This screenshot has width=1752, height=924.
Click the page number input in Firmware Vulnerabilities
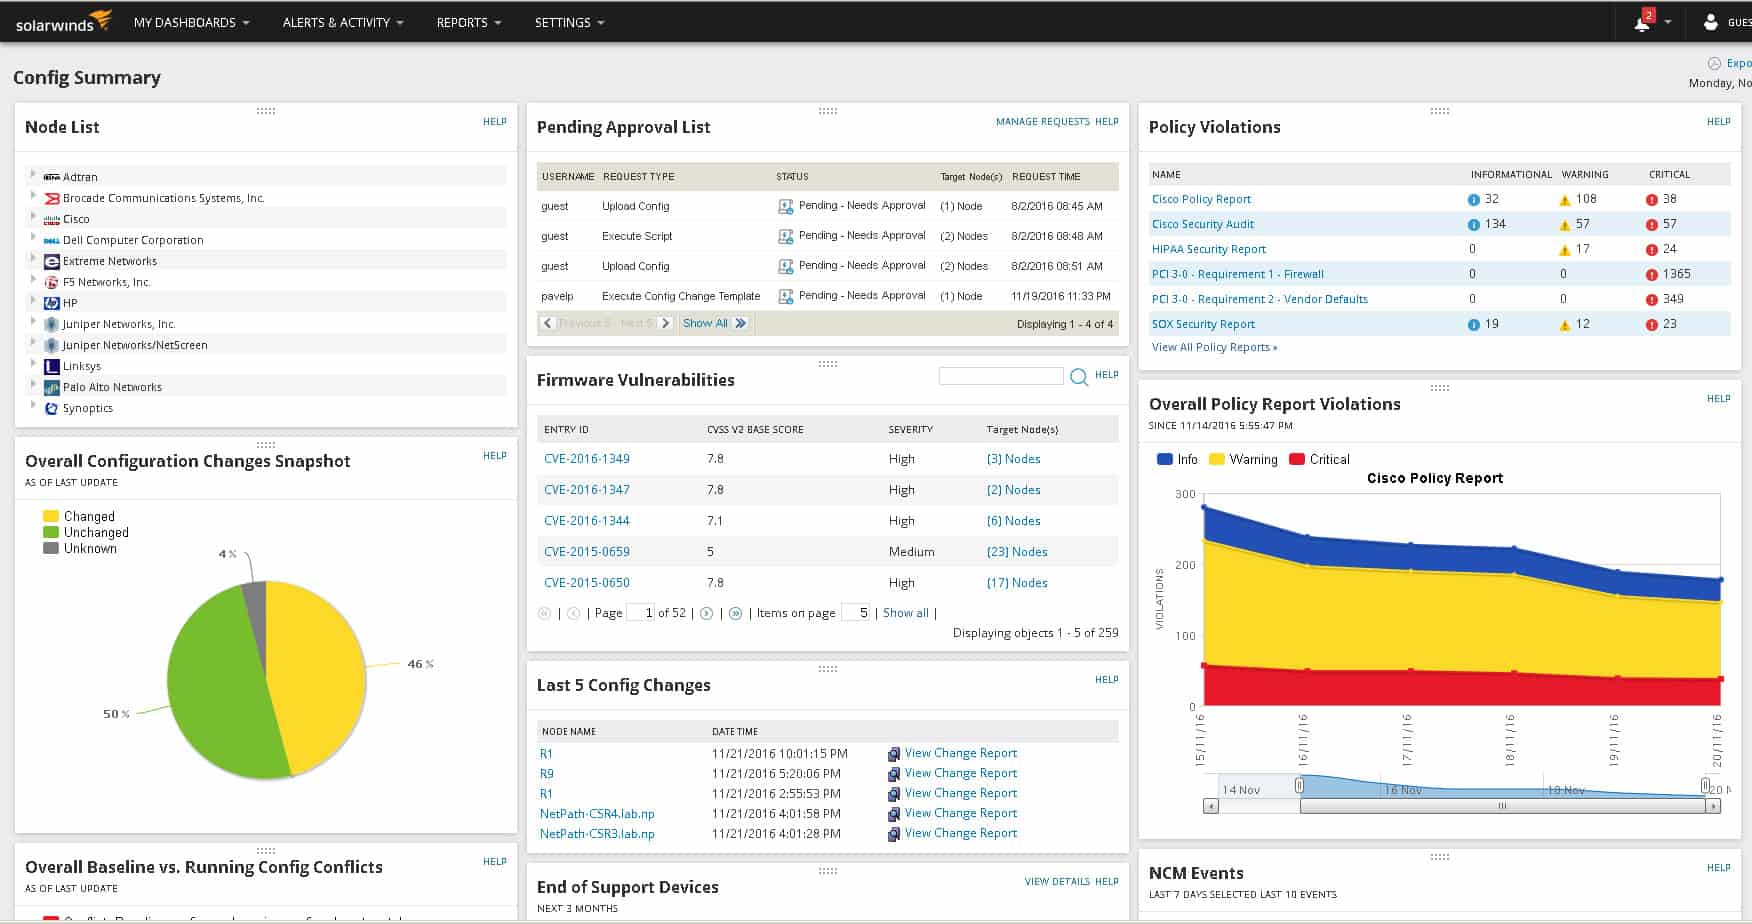pyautogui.click(x=640, y=612)
